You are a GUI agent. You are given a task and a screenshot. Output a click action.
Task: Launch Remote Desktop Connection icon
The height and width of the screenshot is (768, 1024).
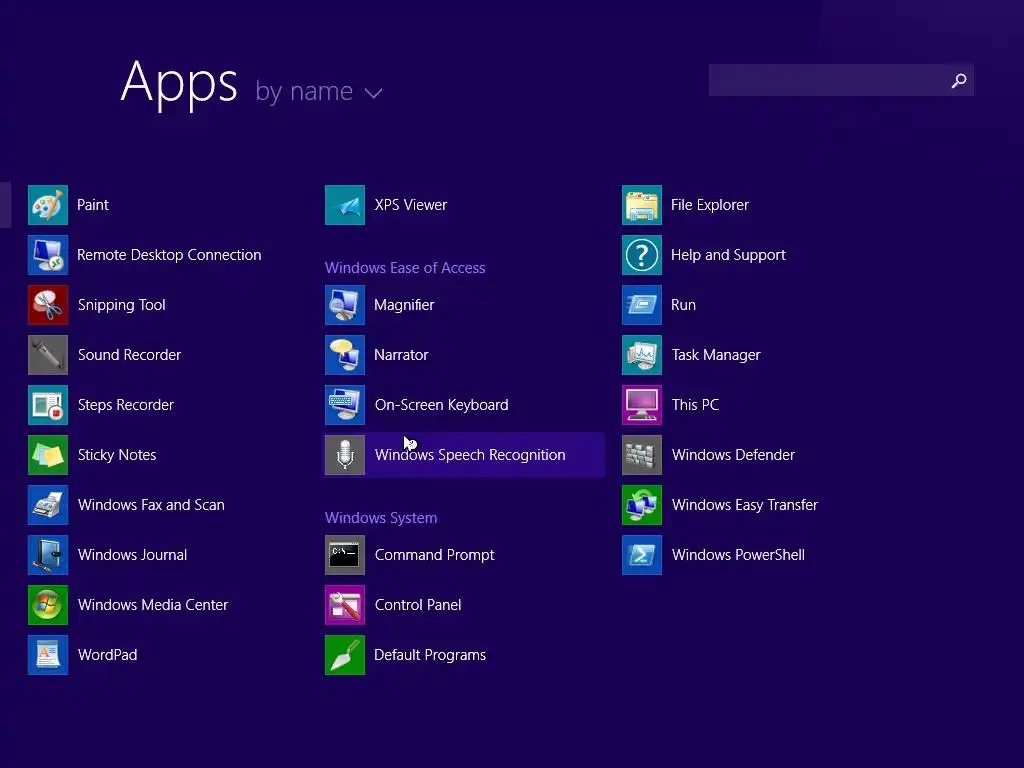(x=48, y=255)
